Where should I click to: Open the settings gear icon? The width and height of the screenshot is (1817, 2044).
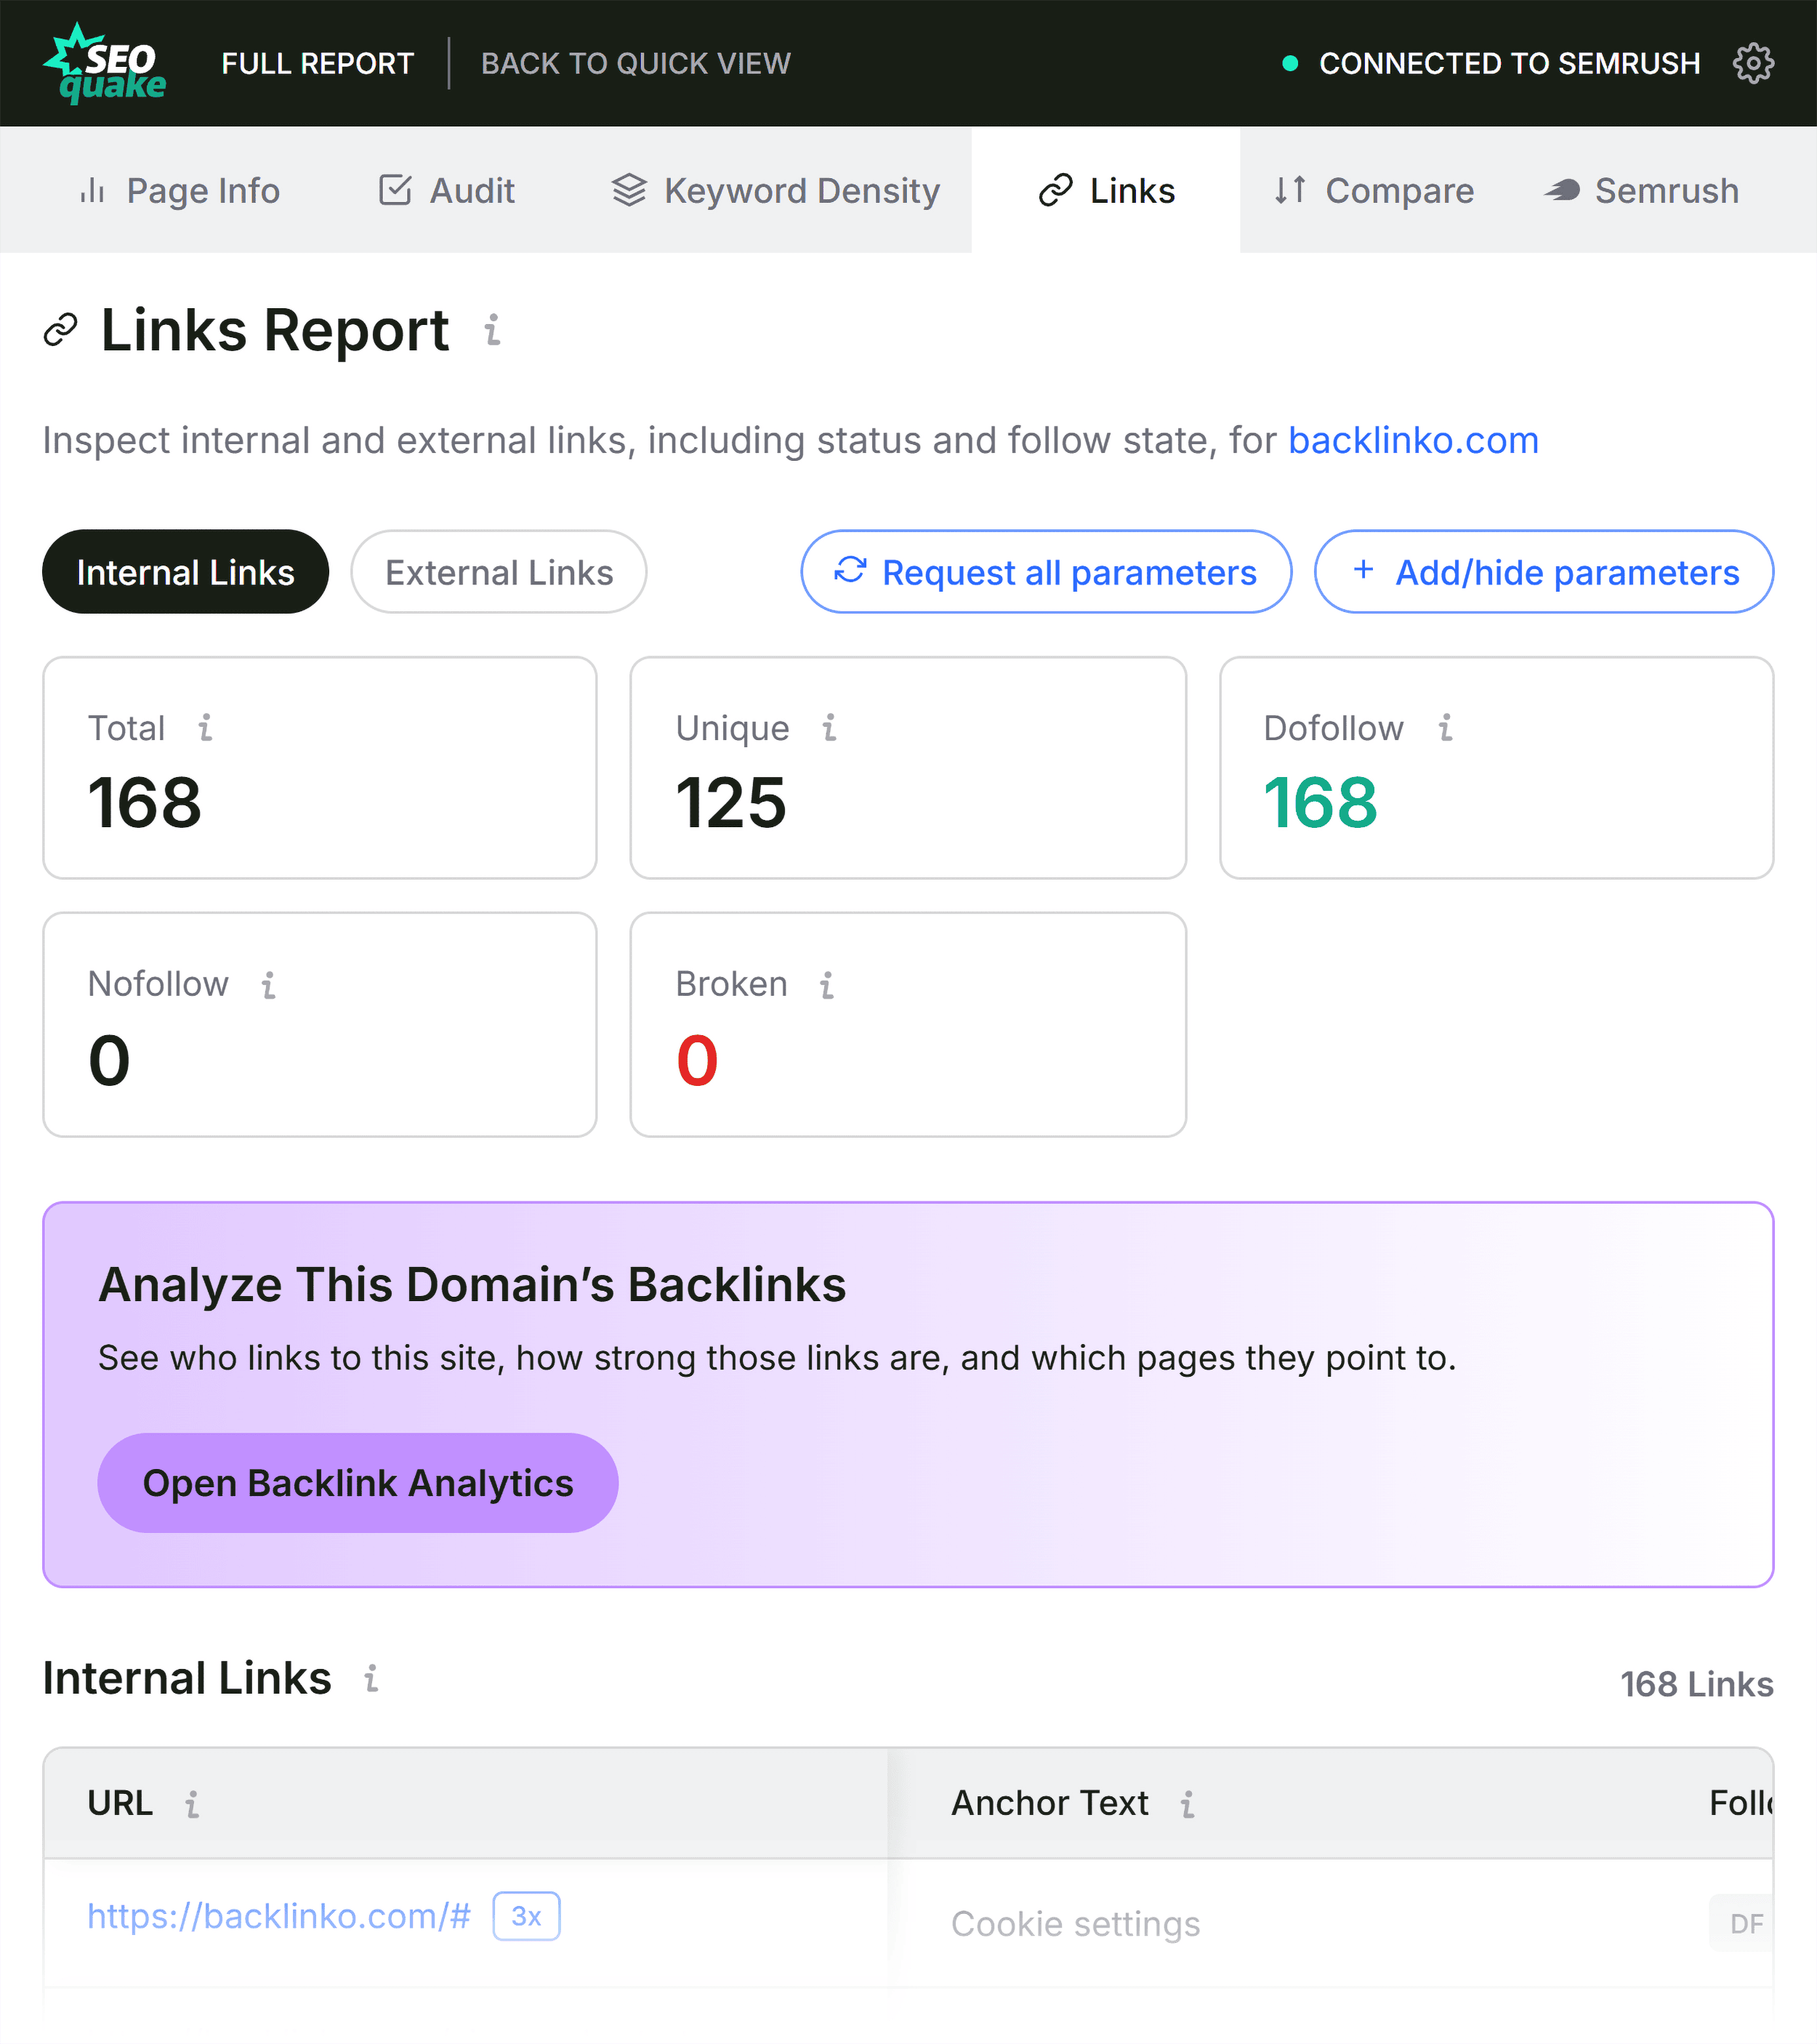pos(1752,63)
